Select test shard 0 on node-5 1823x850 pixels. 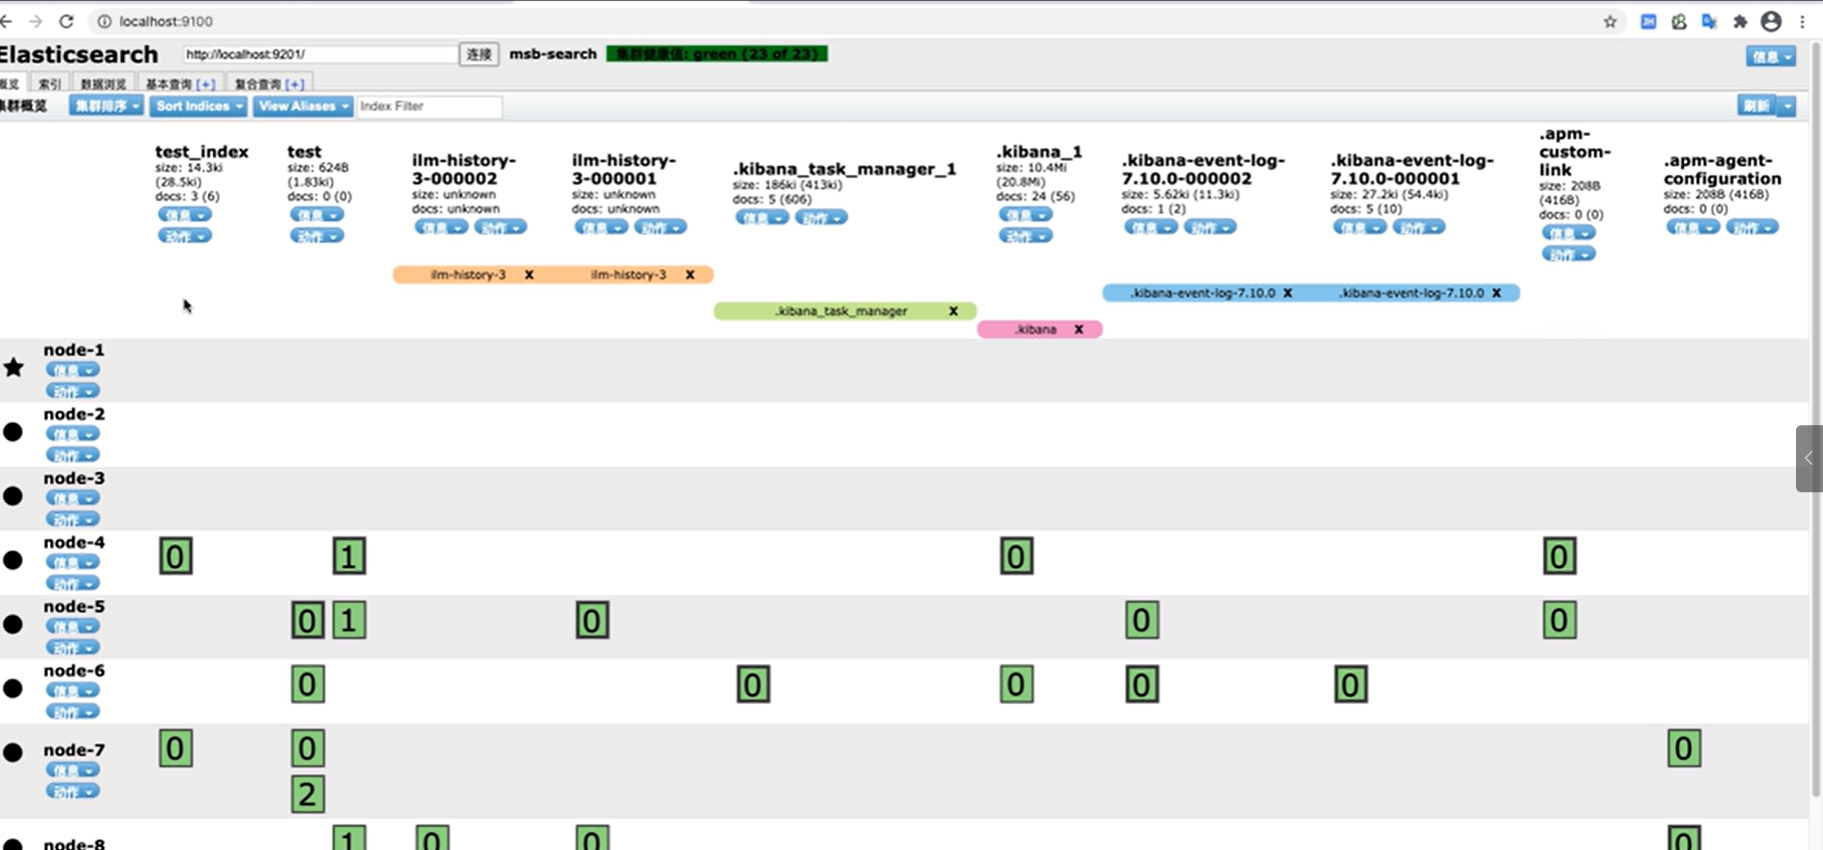308,620
